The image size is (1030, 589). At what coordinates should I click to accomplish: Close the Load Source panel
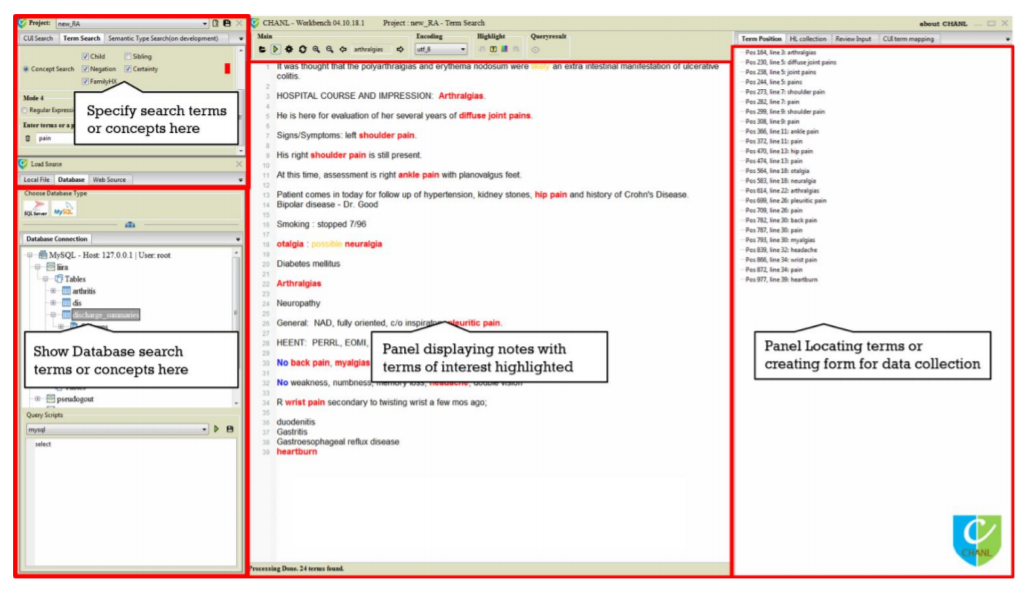[x=239, y=164]
